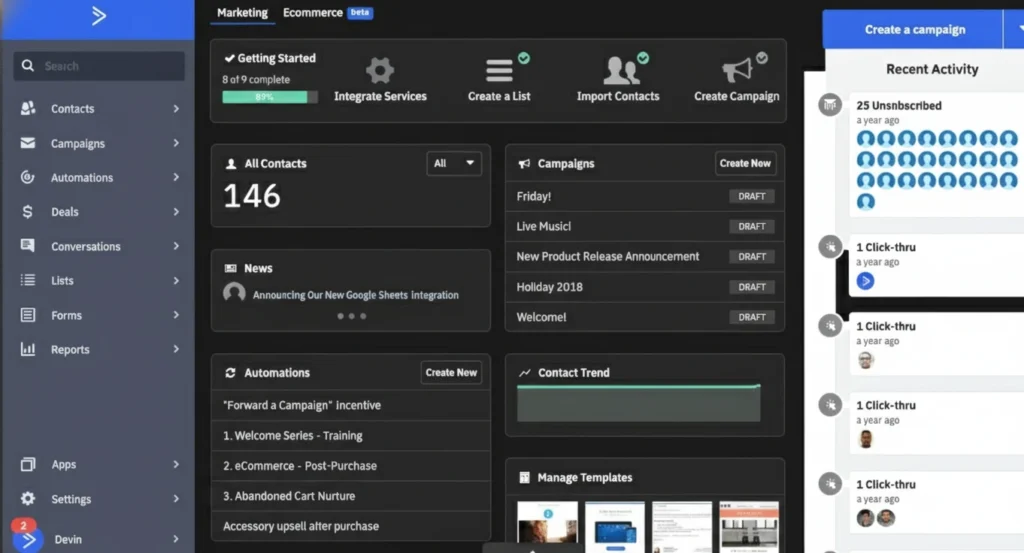Click the Getting Started 89% progress bar

270,97
